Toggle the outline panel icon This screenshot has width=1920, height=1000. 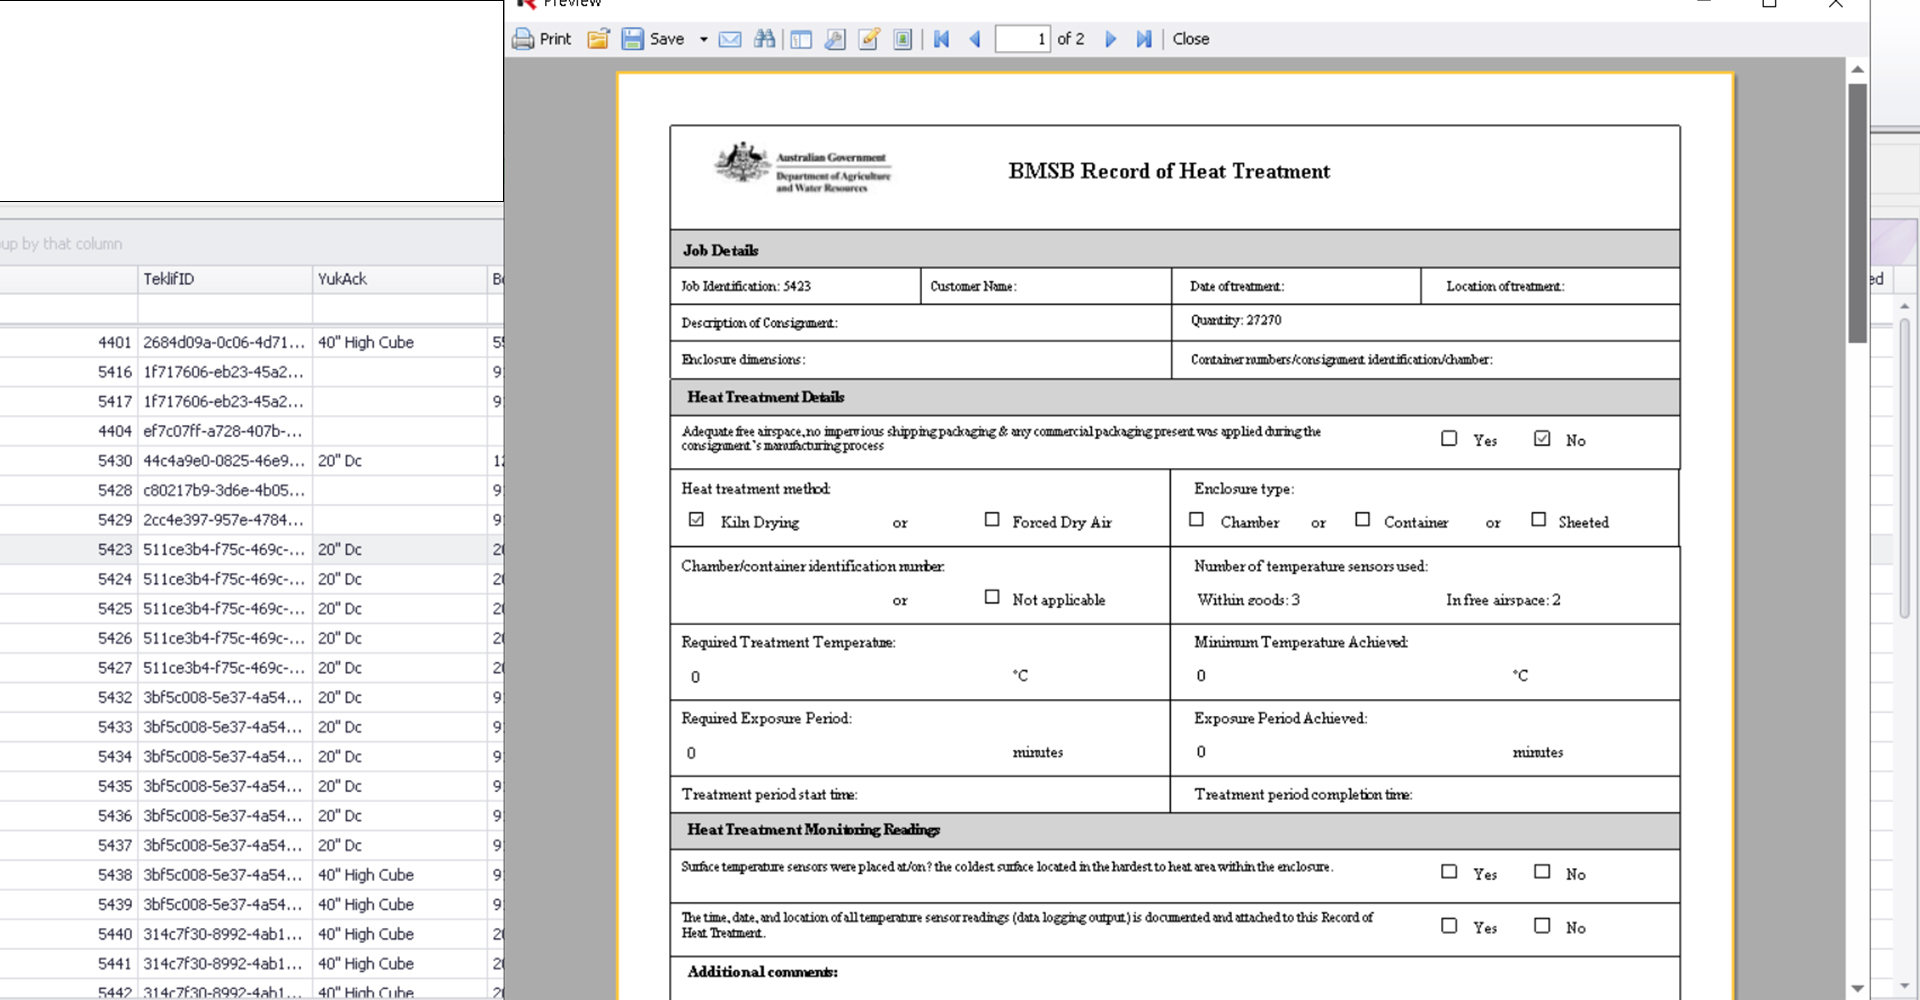(x=801, y=39)
